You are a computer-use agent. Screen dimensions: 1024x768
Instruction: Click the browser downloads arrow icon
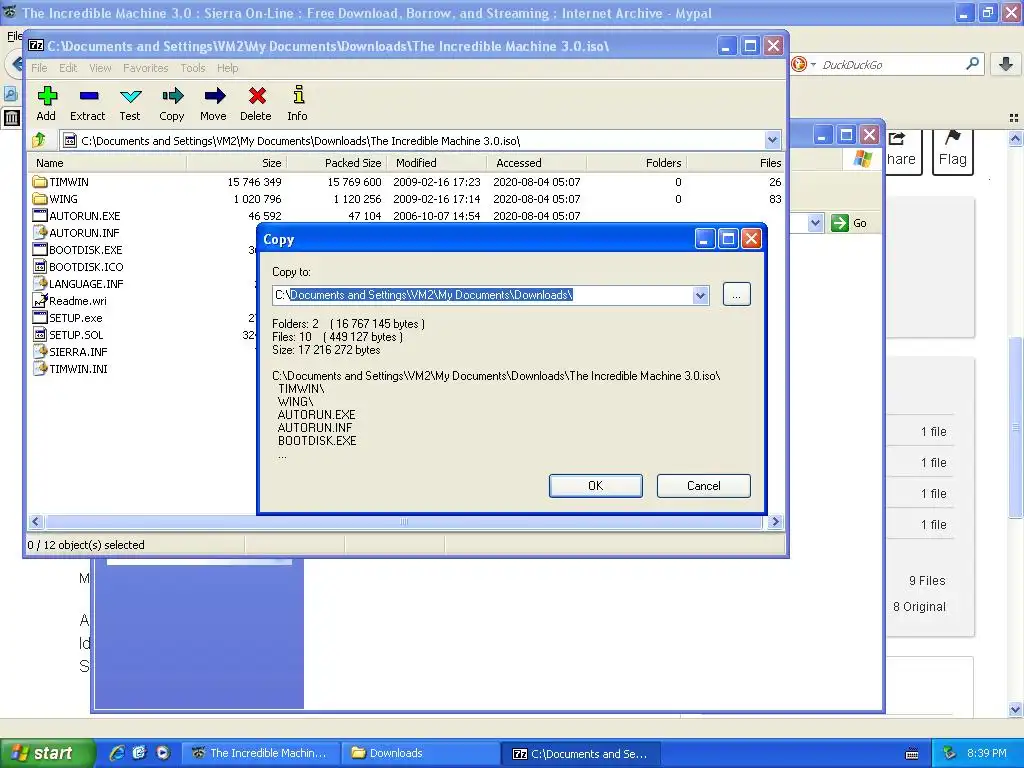1006,64
